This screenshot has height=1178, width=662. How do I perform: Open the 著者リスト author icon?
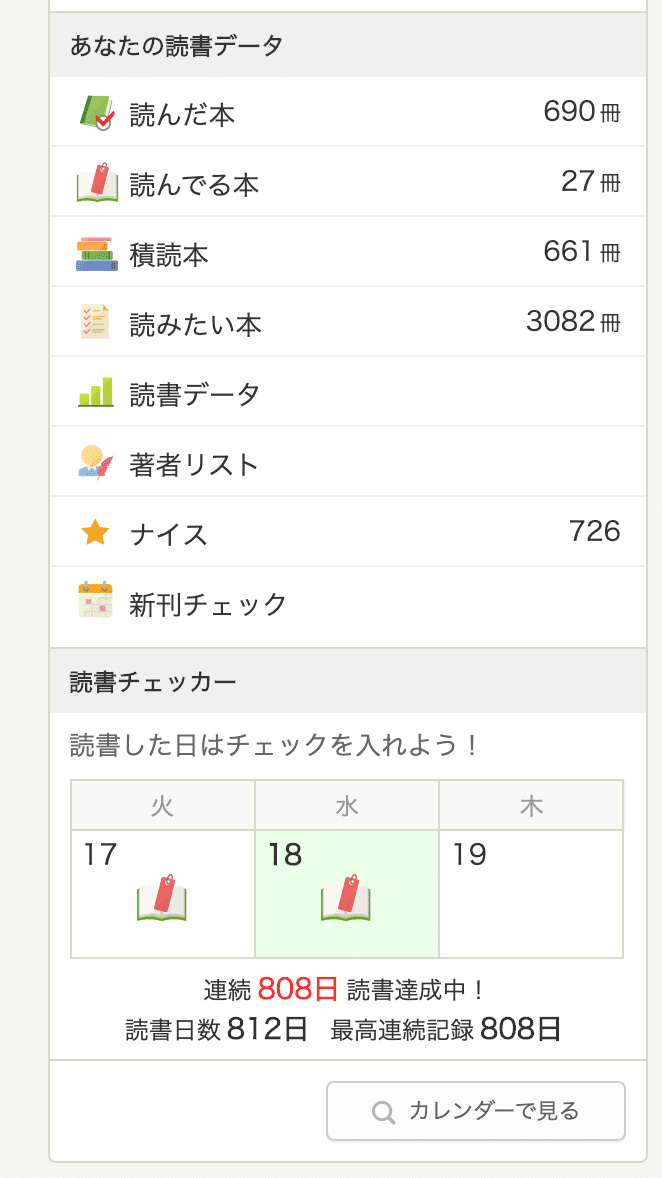[x=95, y=462]
